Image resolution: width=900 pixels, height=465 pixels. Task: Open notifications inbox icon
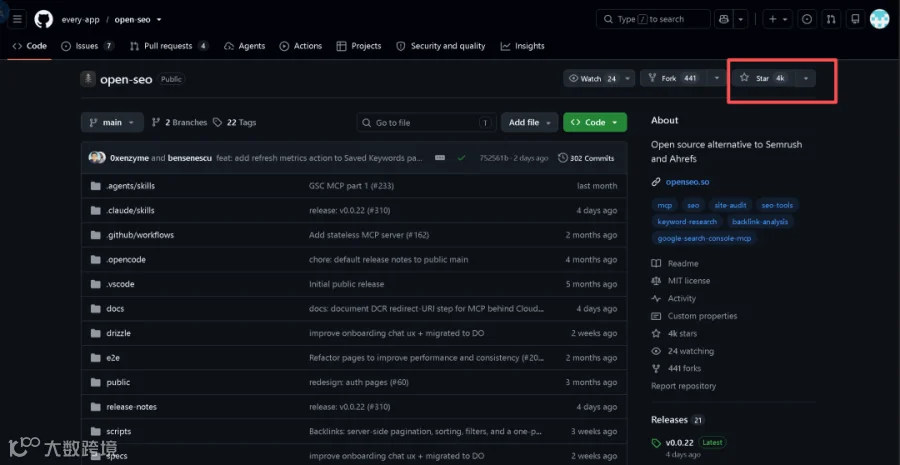tap(855, 20)
